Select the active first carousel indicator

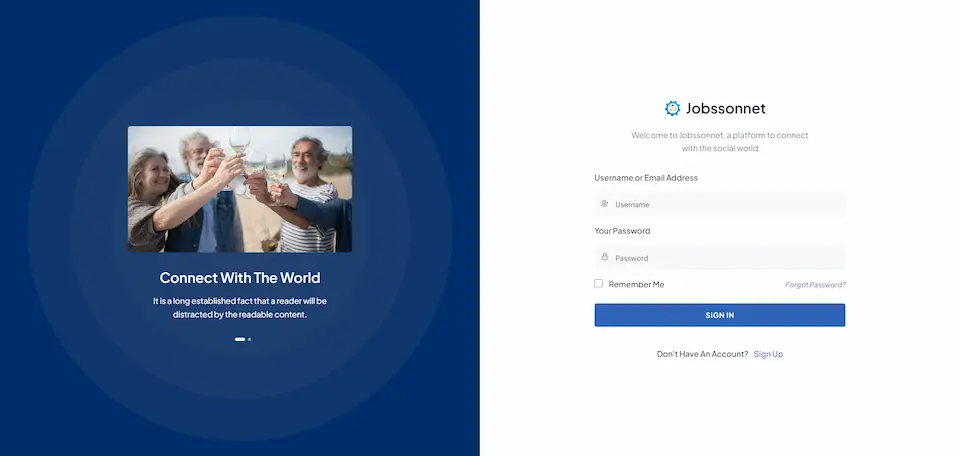tap(240, 339)
